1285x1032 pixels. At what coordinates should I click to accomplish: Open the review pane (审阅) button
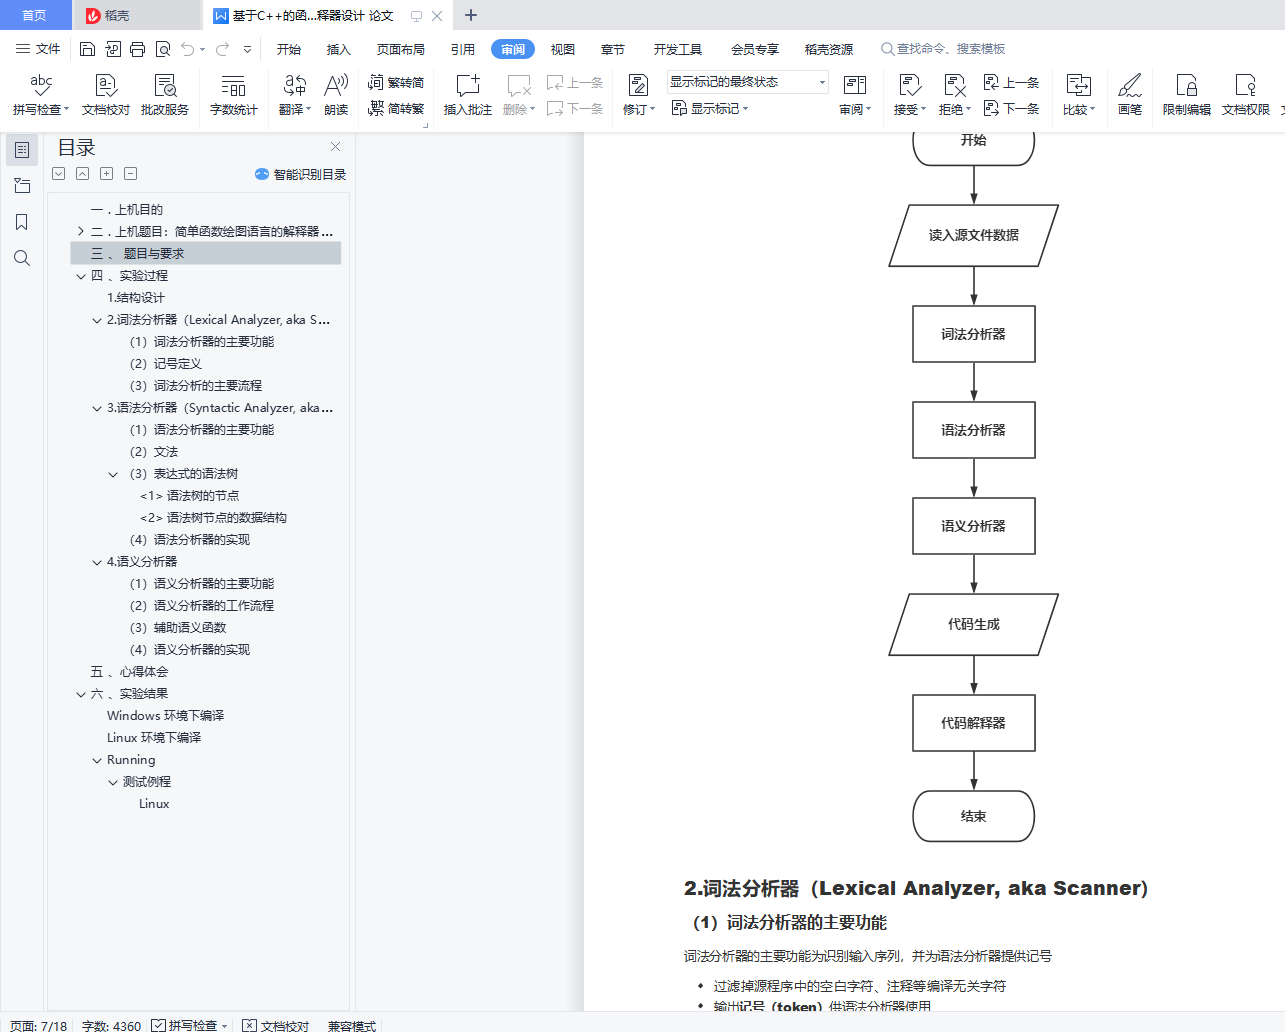coord(855,95)
